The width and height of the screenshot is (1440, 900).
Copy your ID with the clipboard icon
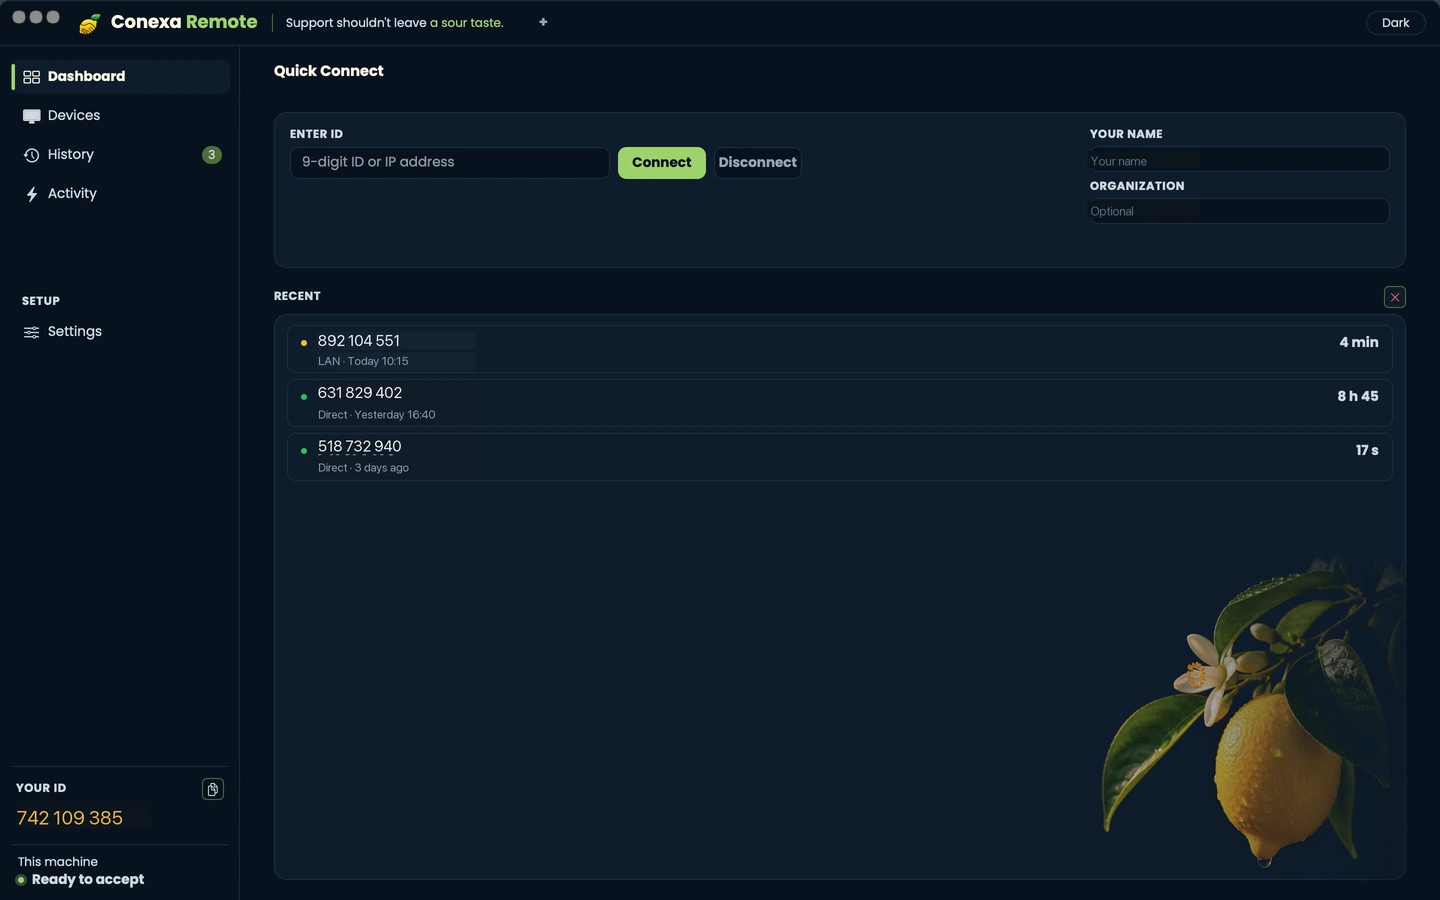click(x=213, y=789)
